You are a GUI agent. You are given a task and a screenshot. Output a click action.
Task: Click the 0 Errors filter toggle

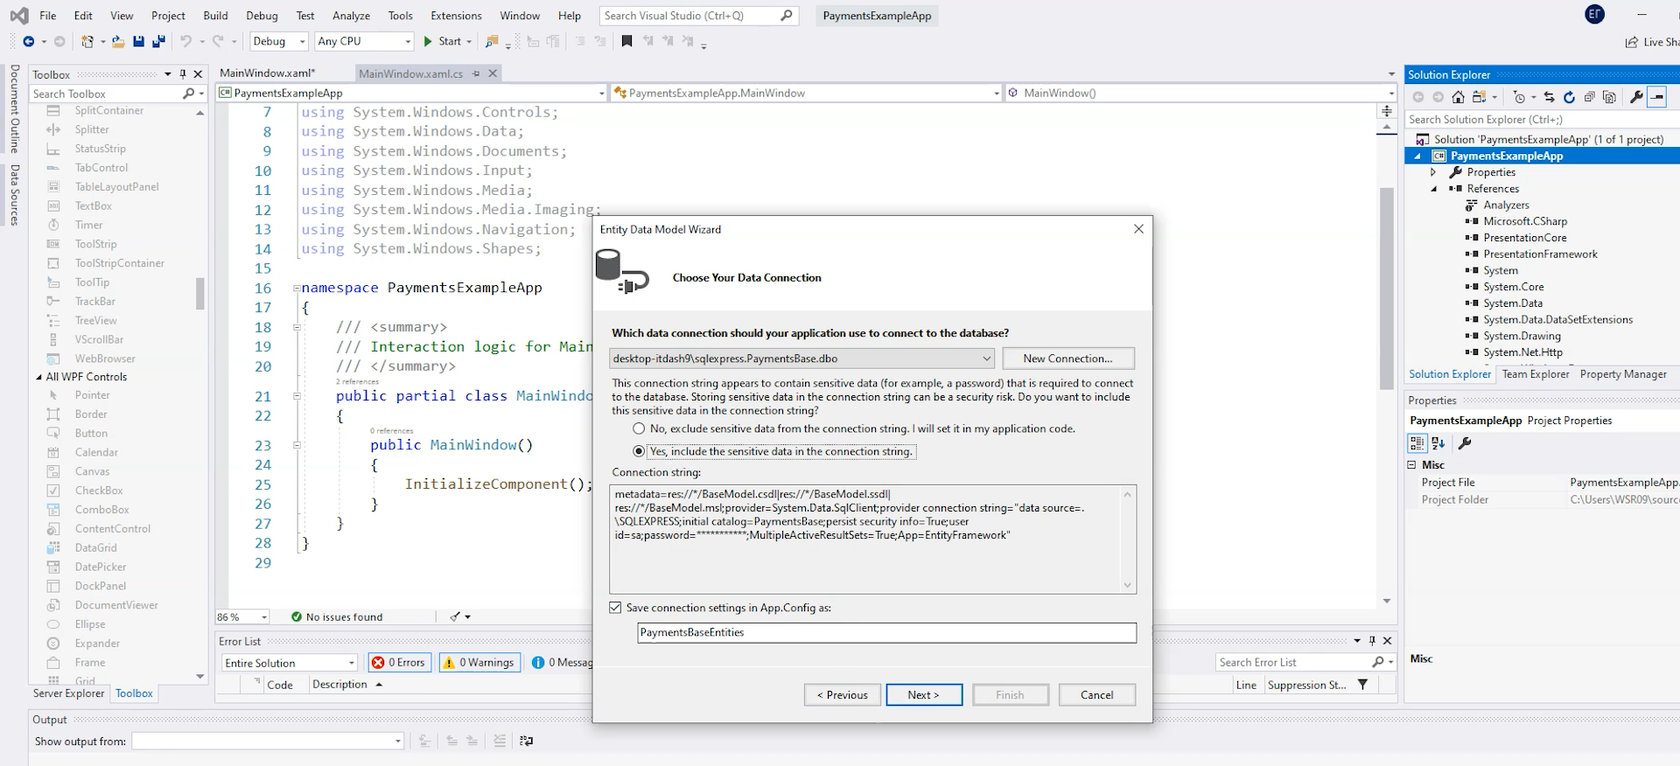tap(399, 662)
